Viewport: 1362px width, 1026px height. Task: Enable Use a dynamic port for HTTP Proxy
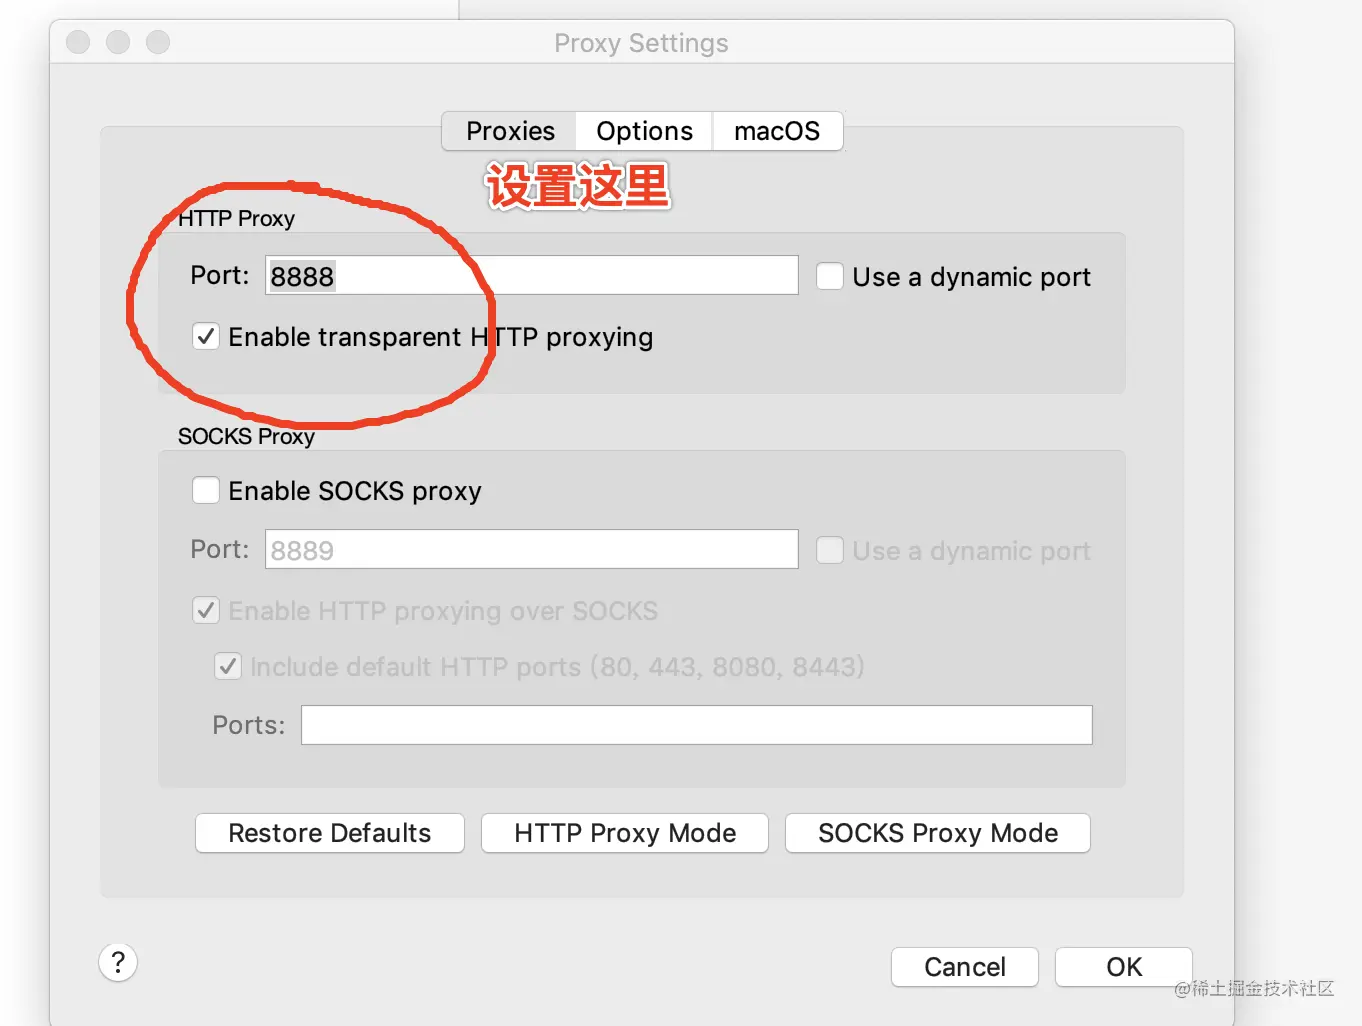click(830, 276)
